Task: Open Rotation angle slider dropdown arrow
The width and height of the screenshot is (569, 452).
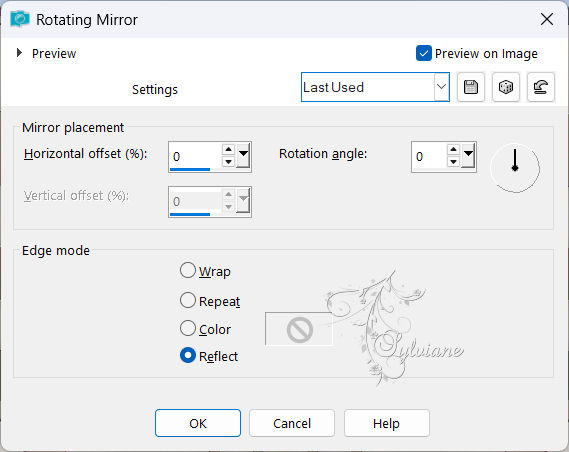Action: (468, 155)
